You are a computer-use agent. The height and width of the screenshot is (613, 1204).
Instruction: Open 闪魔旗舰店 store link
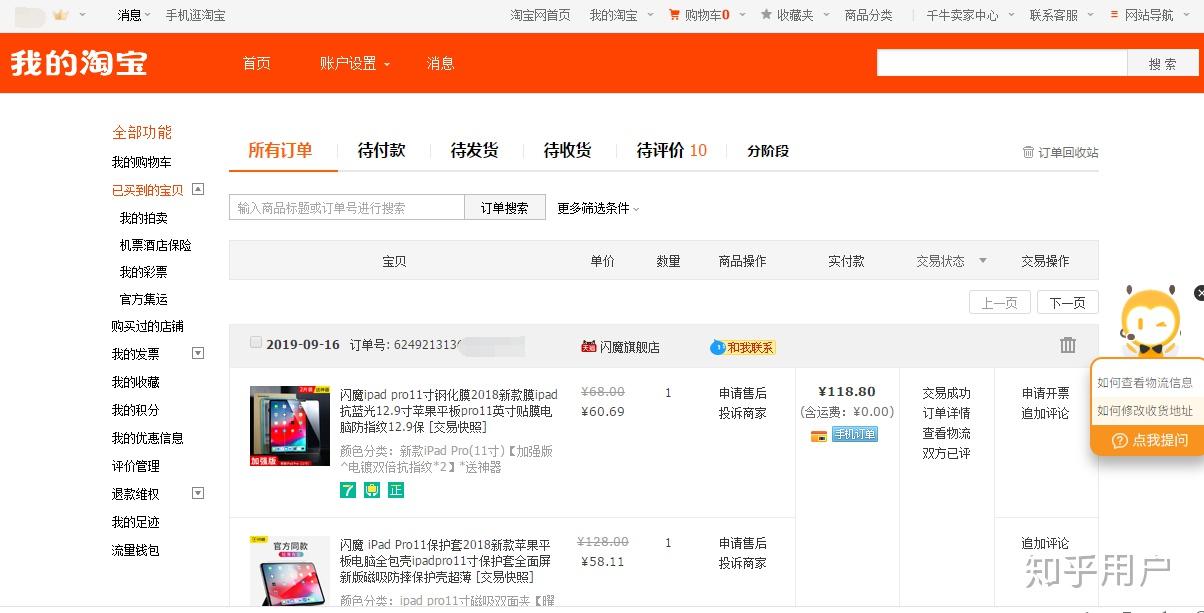(629, 347)
